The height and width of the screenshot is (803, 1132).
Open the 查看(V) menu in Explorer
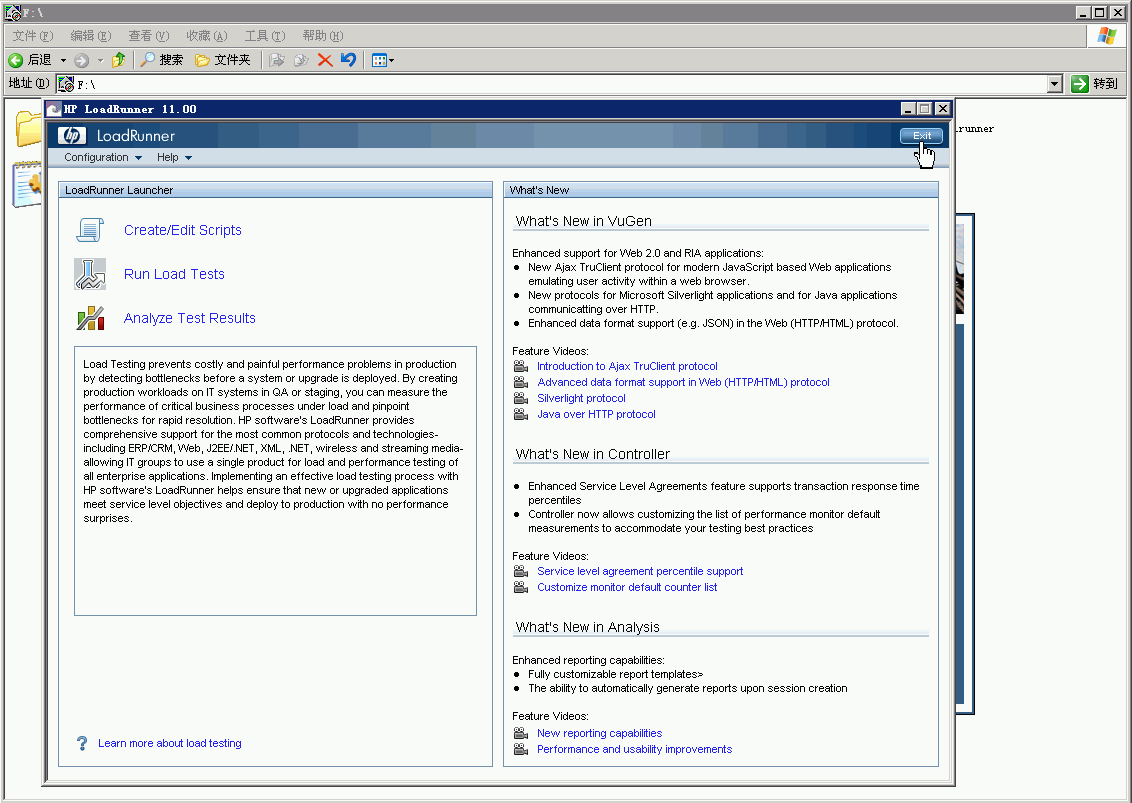coord(148,35)
